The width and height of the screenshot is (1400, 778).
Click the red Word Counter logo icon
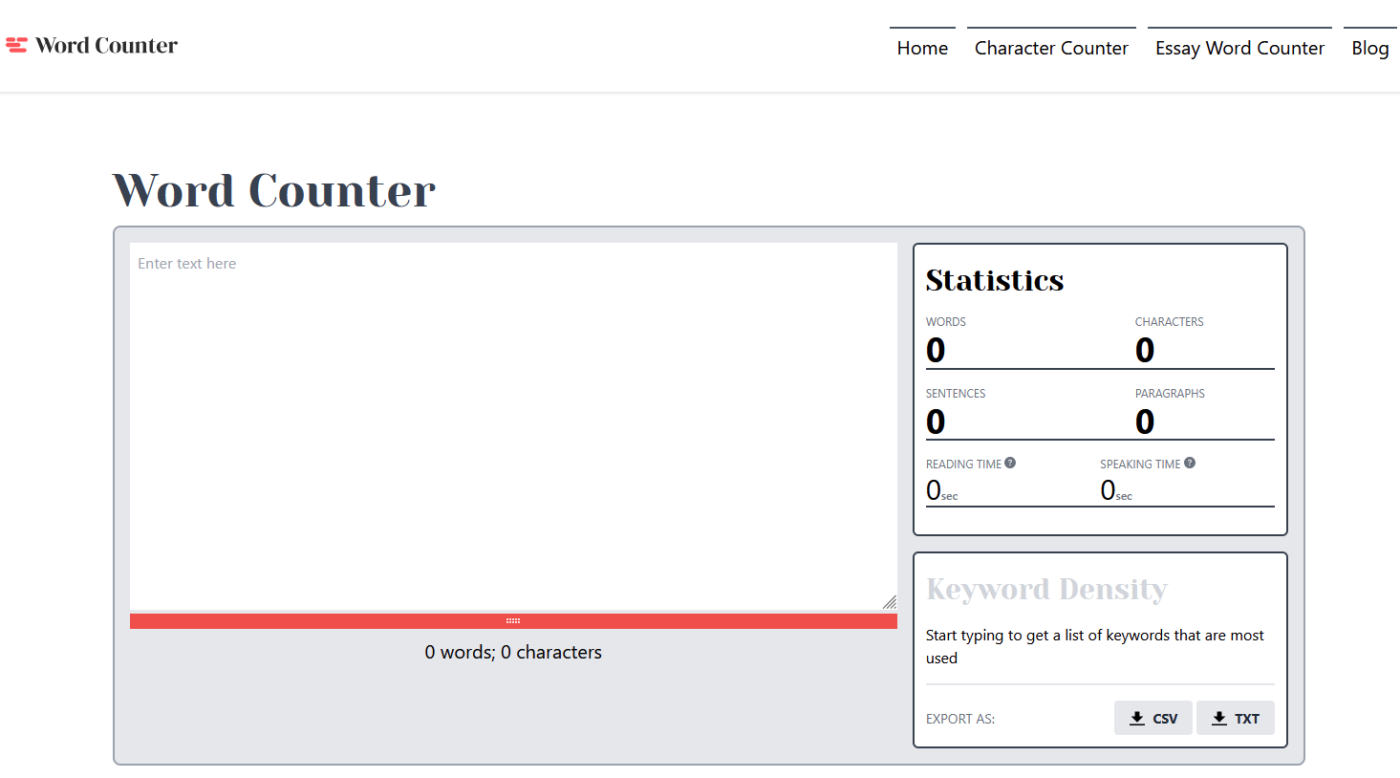pyautogui.click(x=16, y=45)
